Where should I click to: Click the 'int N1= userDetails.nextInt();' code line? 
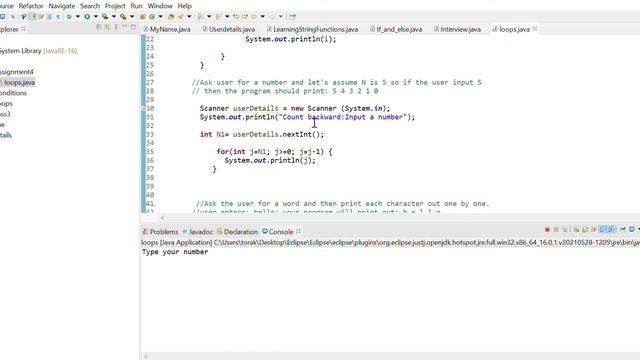click(x=262, y=134)
